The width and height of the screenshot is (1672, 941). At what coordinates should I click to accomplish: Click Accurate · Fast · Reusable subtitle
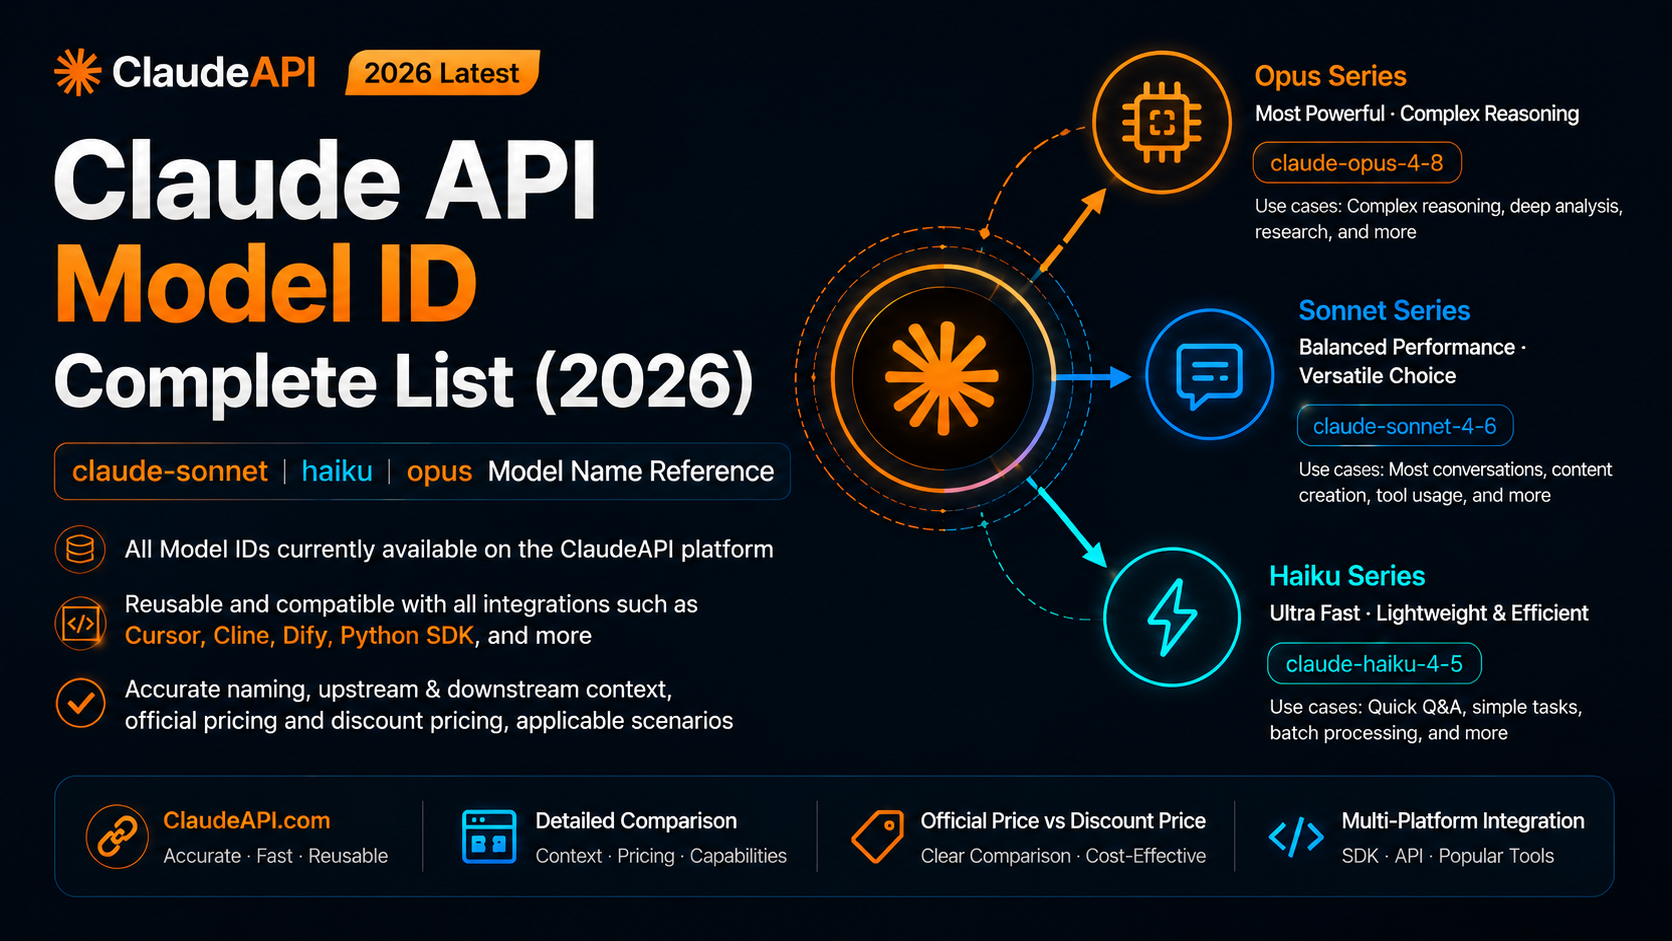(x=276, y=856)
